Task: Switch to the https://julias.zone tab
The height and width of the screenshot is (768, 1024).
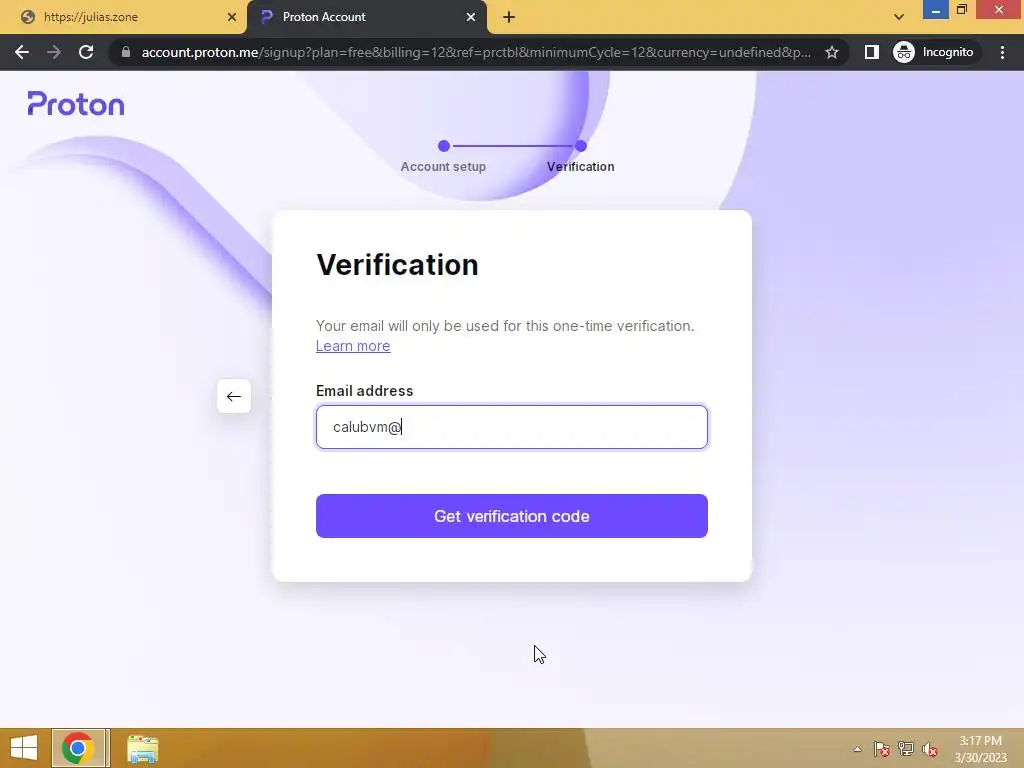Action: coord(123,17)
